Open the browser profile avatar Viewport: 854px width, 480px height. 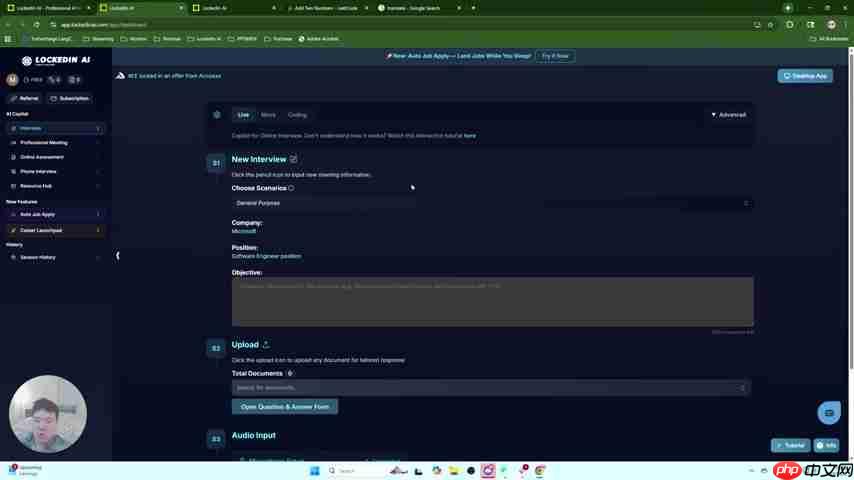pyautogui.click(x=831, y=25)
